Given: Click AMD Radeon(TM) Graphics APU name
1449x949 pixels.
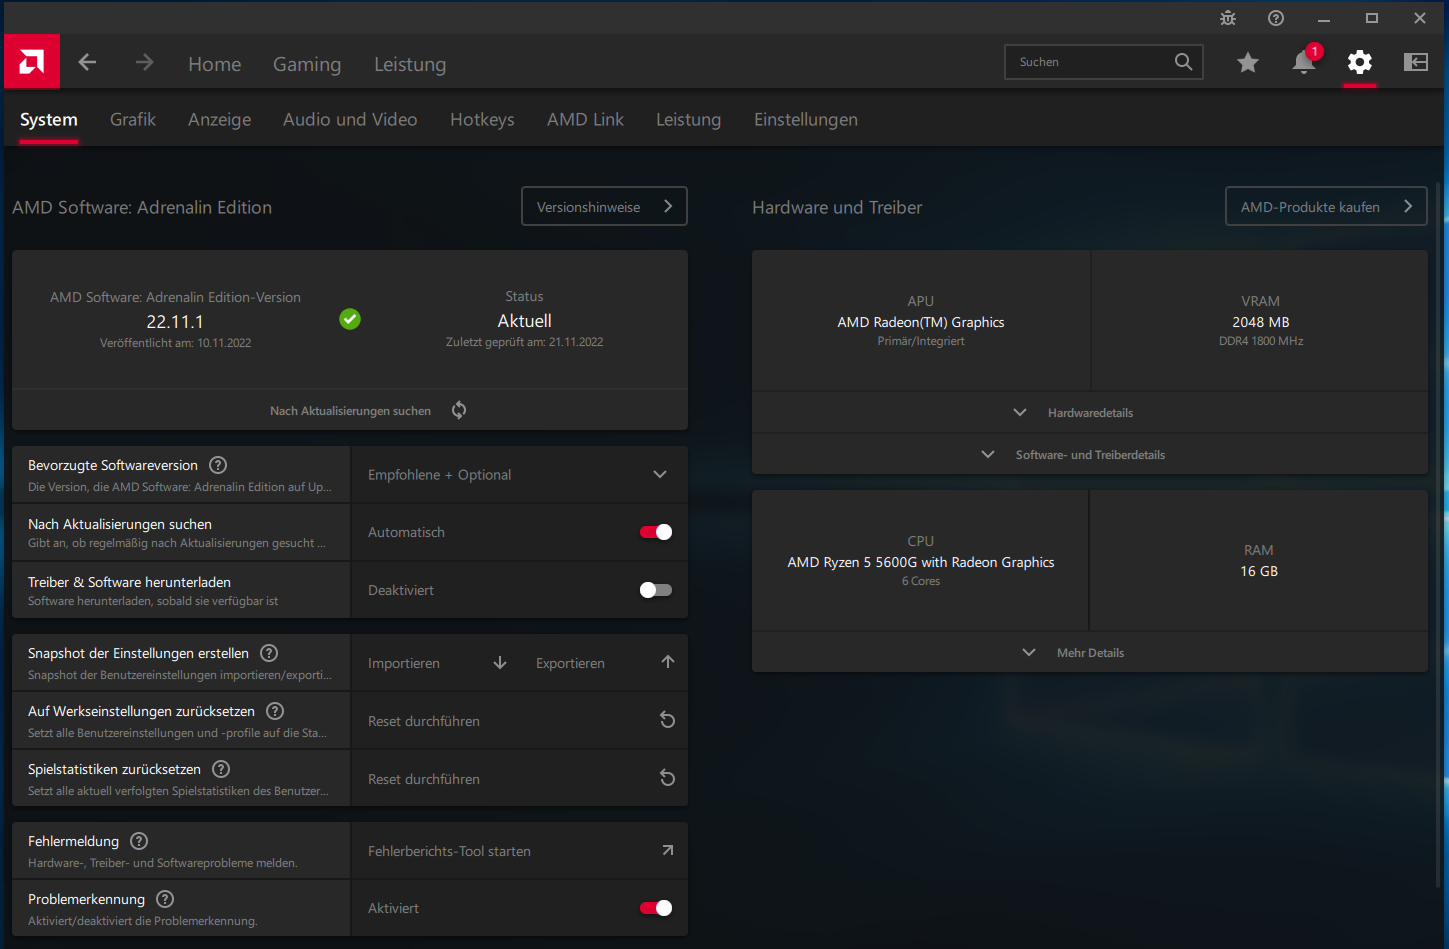Looking at the screenshot, I should [x=921, y=322].
